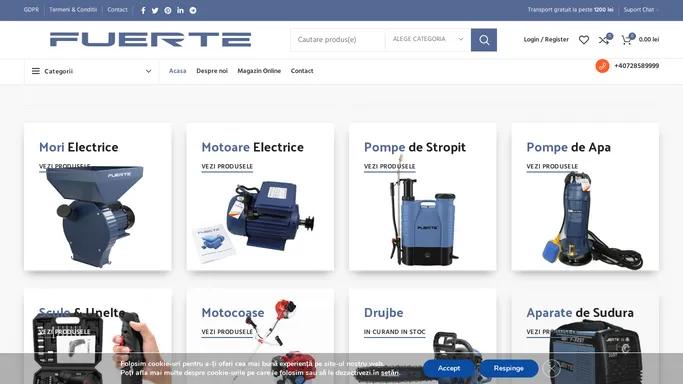683x384 pixels.
Task: Open Termeni & Conditii link
Action: click(73, 10)
